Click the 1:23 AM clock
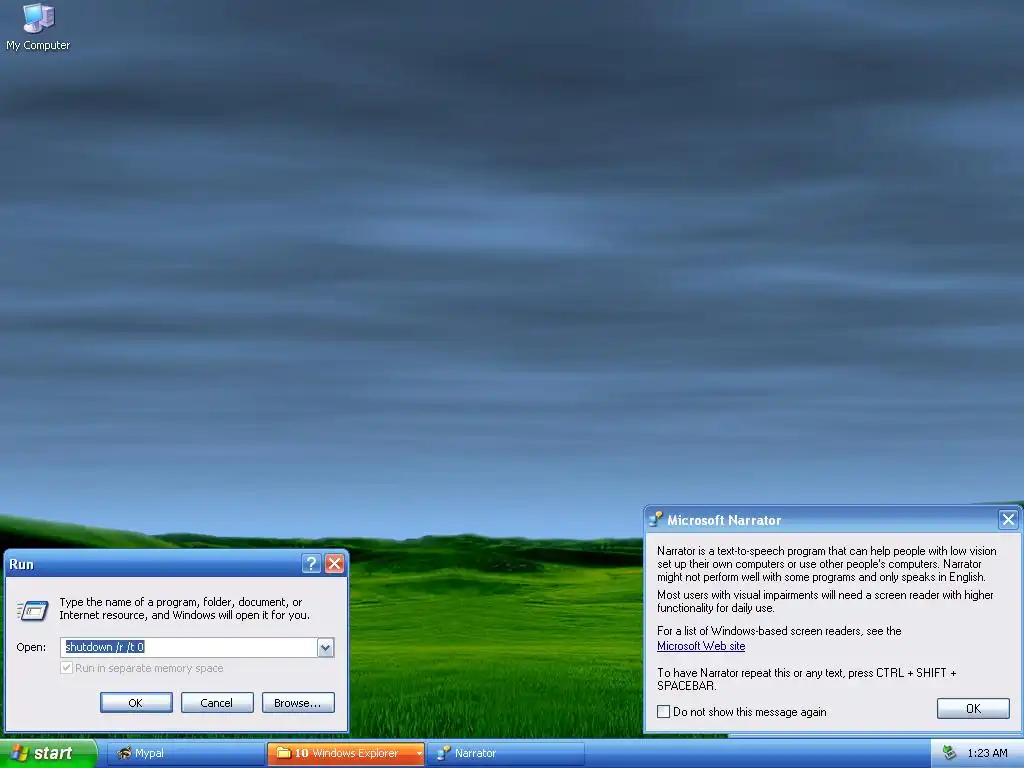 tap(987, 753)
